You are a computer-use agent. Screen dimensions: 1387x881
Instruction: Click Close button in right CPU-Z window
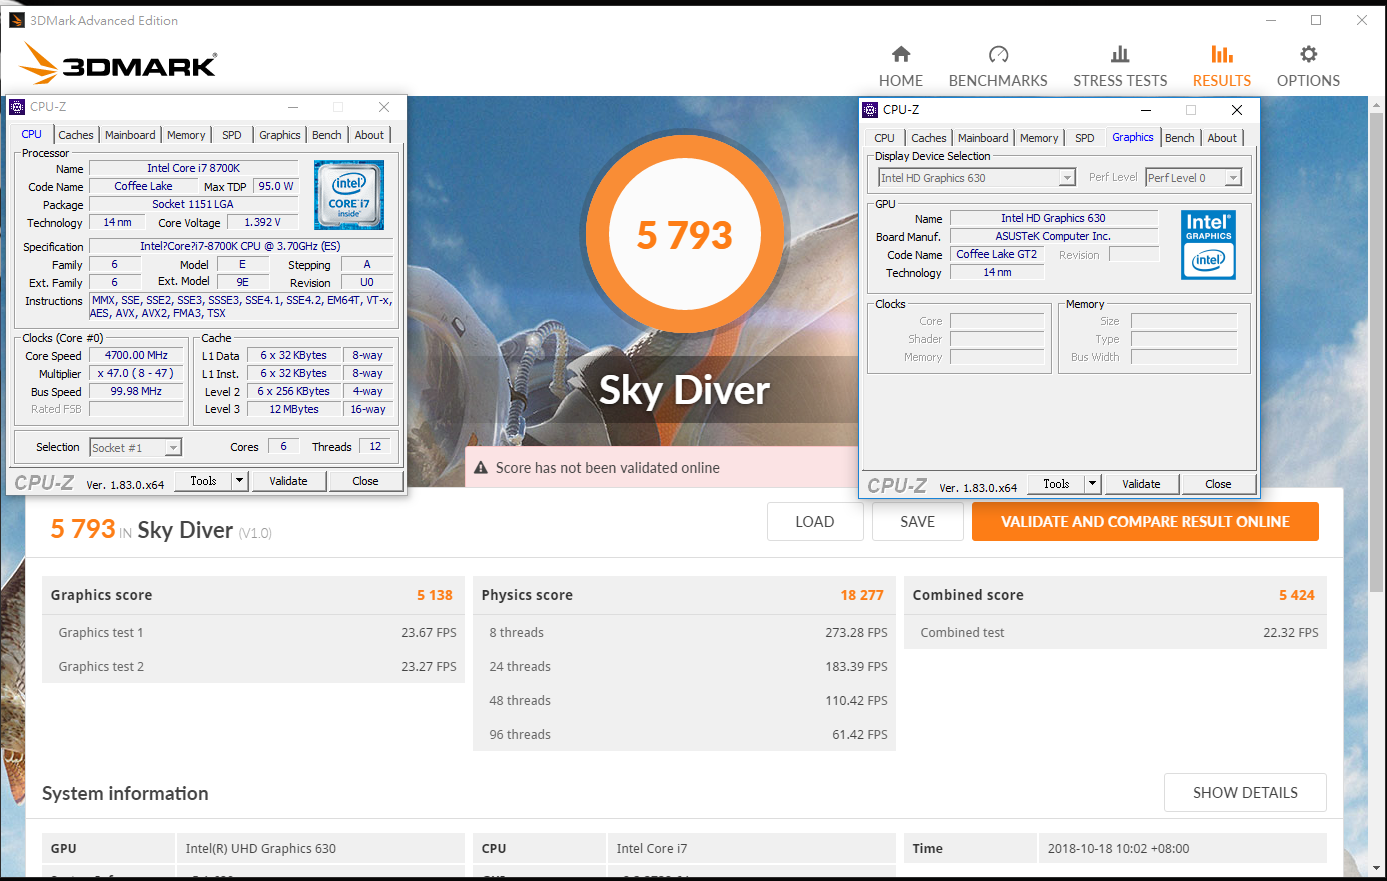coord(1218,484)
